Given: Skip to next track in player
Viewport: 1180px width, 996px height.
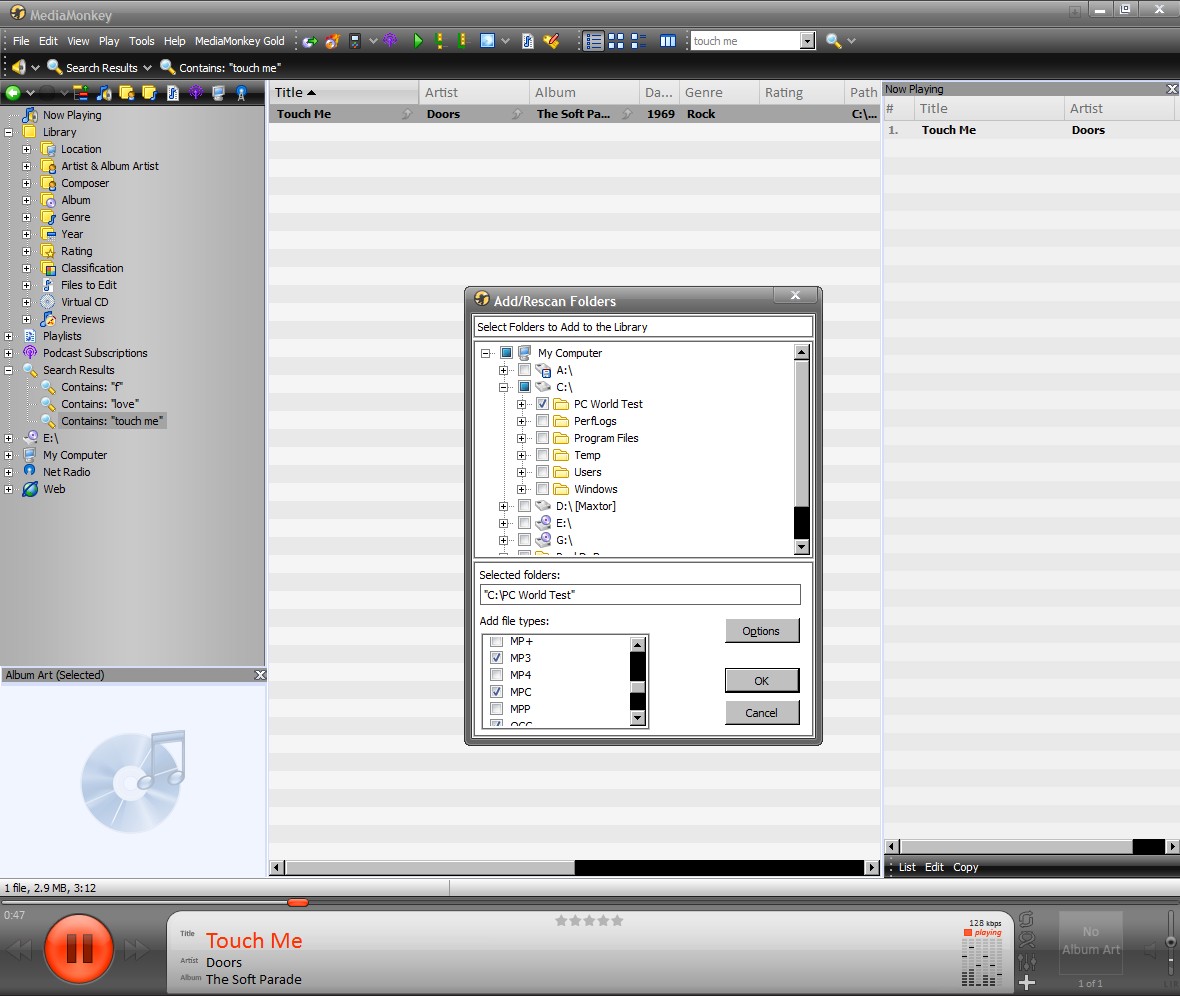Looking at the screenshot, I should coord(137,949).
